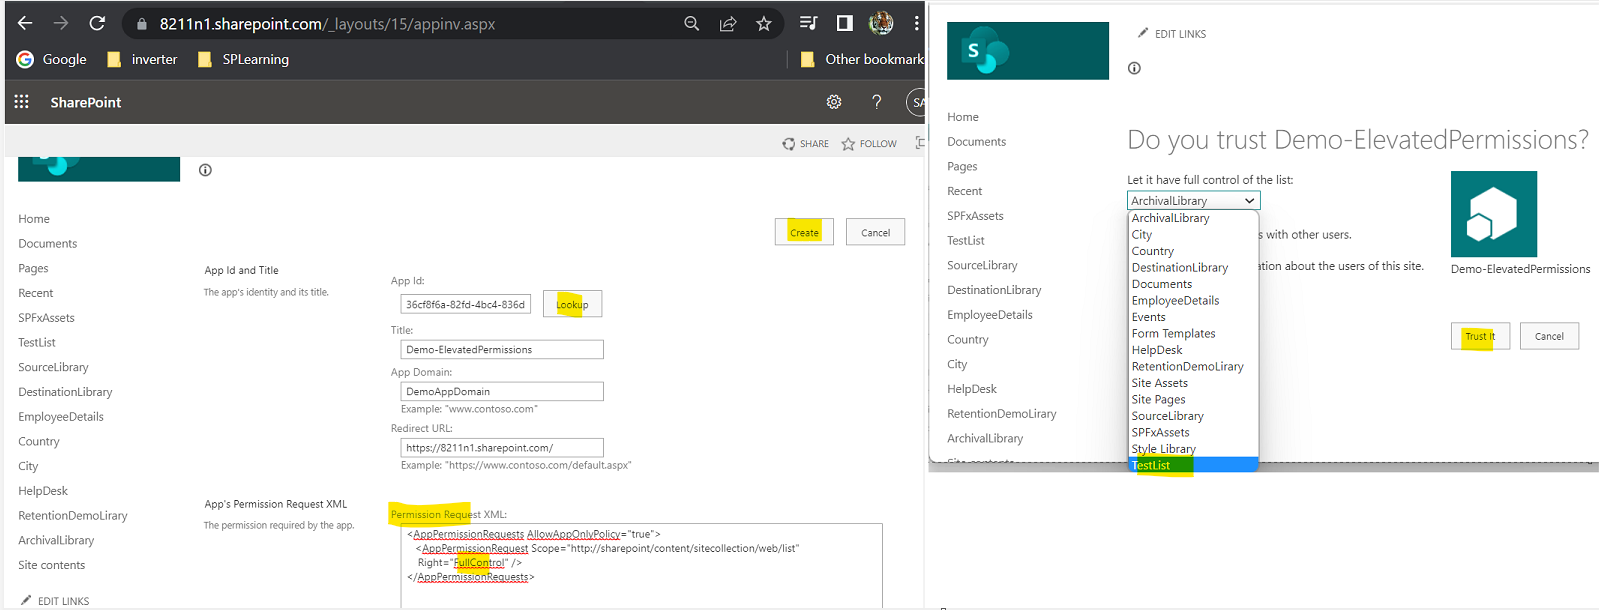
Task: Select DestinationLibrary in the dropdown list
Action: click(1193, 268)
